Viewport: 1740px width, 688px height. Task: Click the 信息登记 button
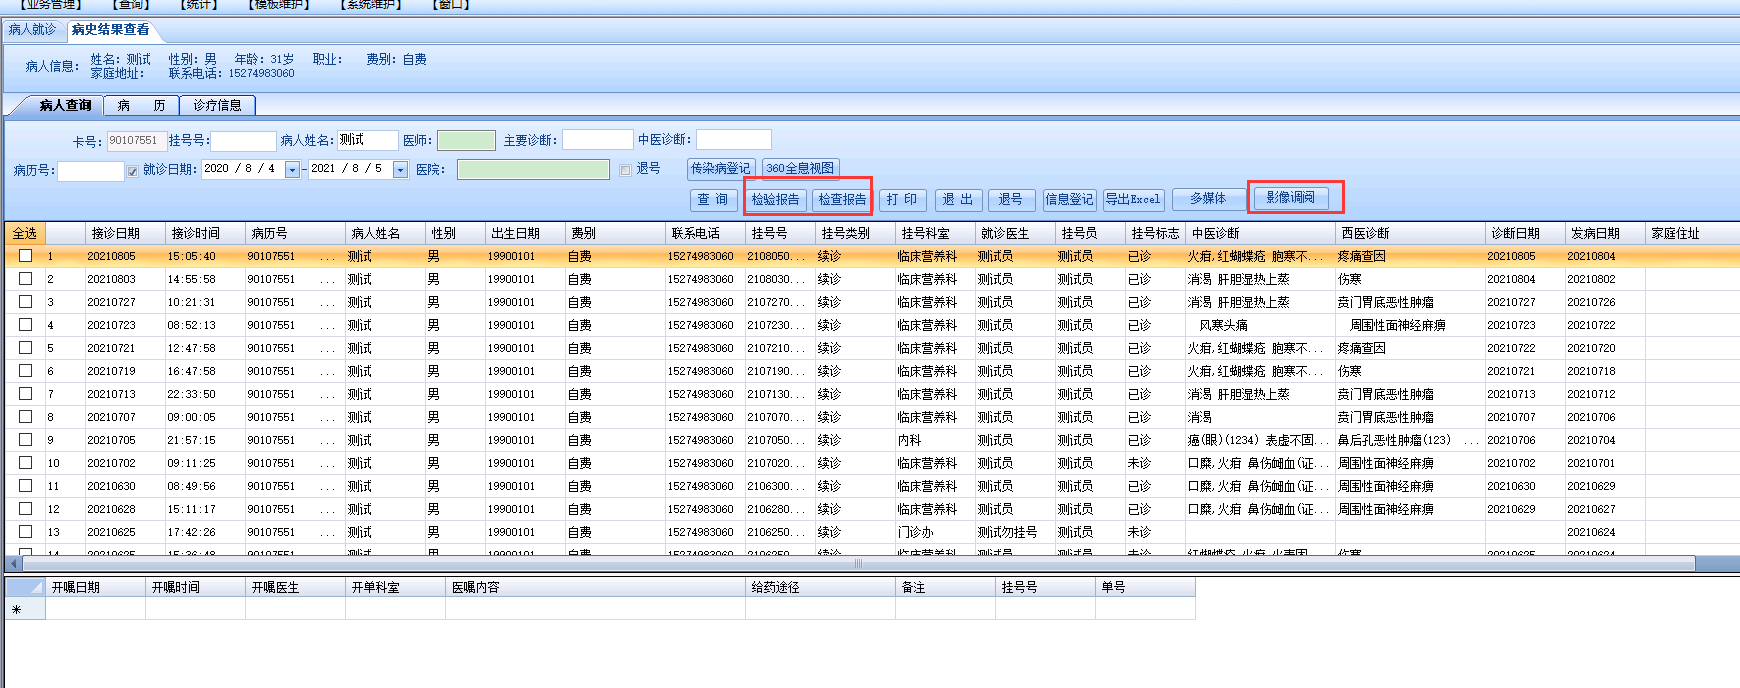click(x=1069, y=200)
